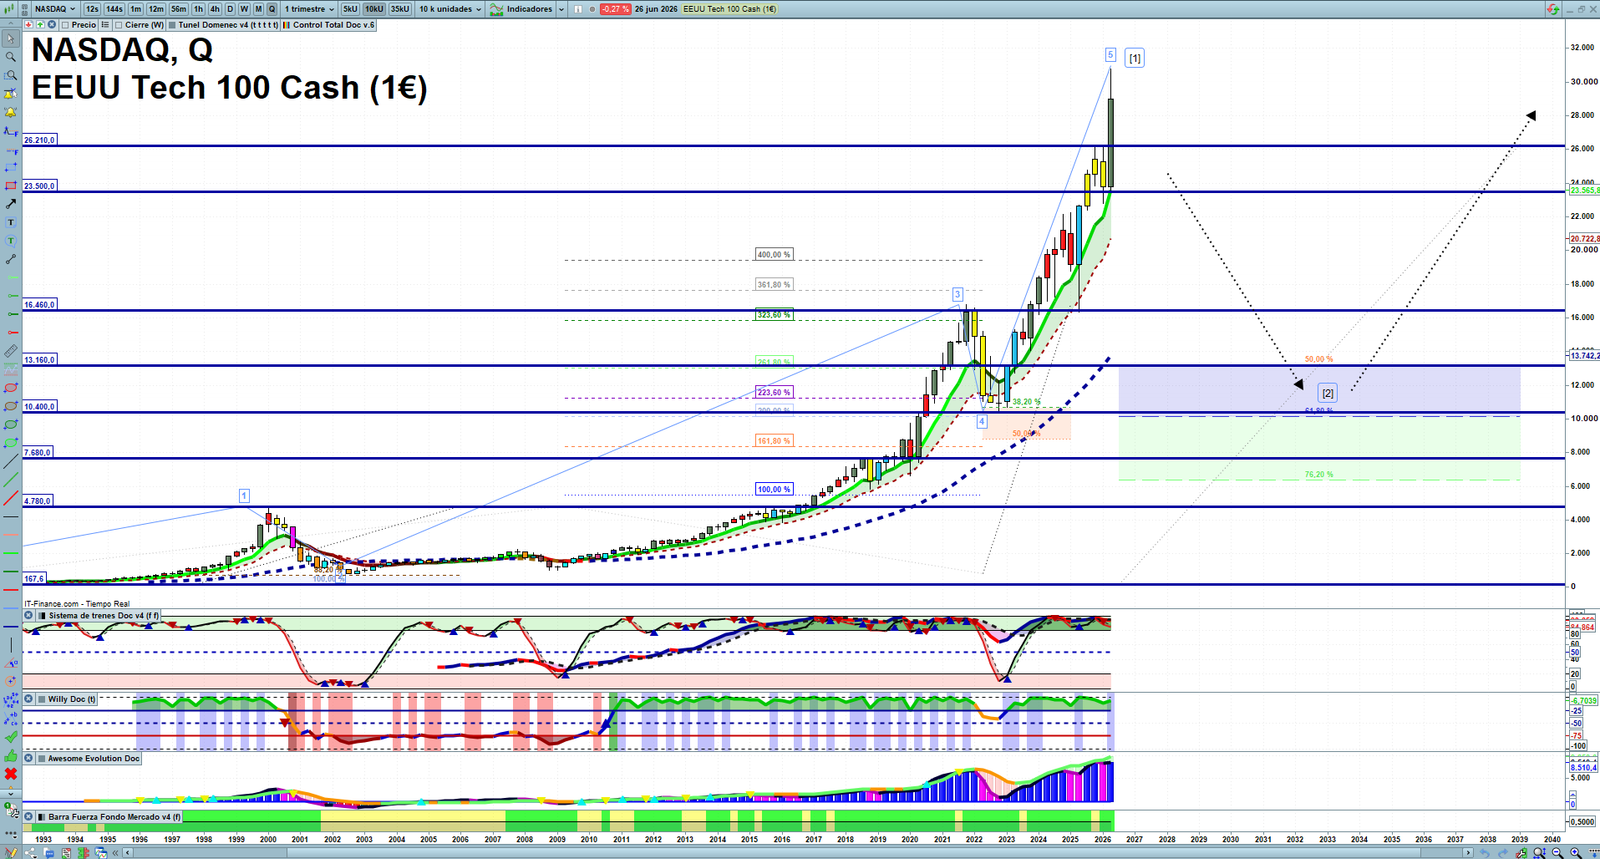
Task: Select the black arrow drawing tool
Action: pyautogui.click(x=11, y=205)
